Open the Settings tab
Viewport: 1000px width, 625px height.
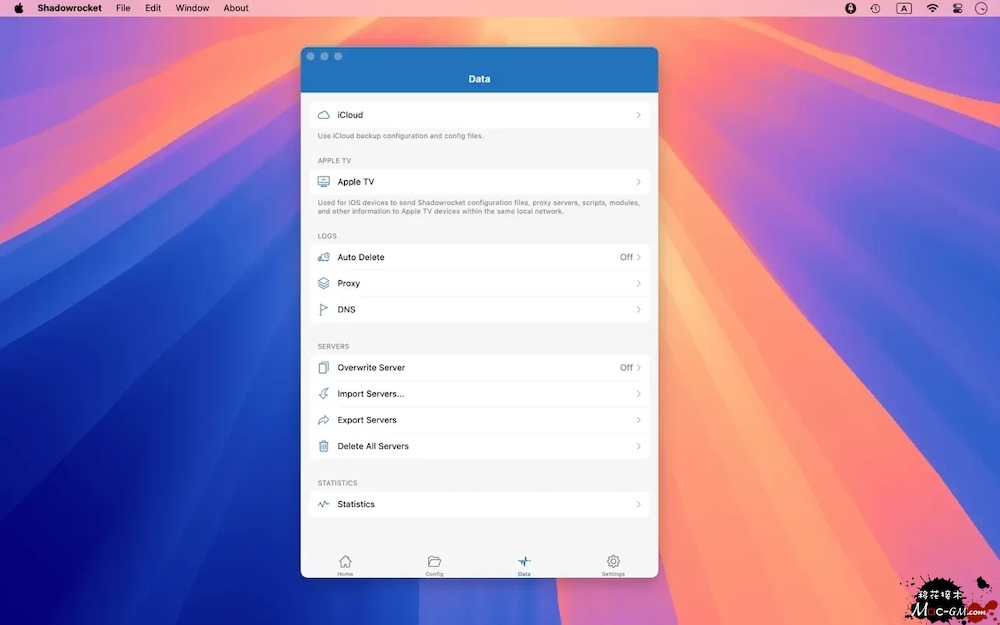(613, 564)
